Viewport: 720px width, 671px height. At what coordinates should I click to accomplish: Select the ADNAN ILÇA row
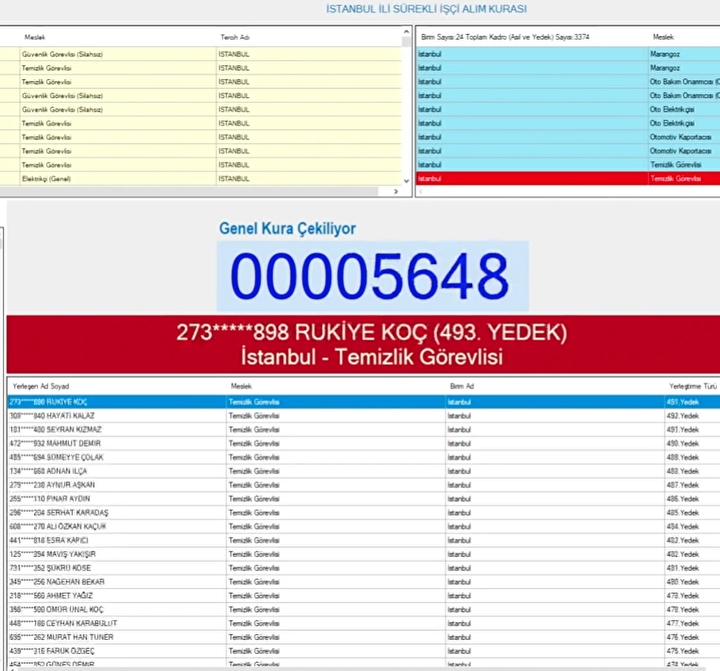click(x=364, y=471)
